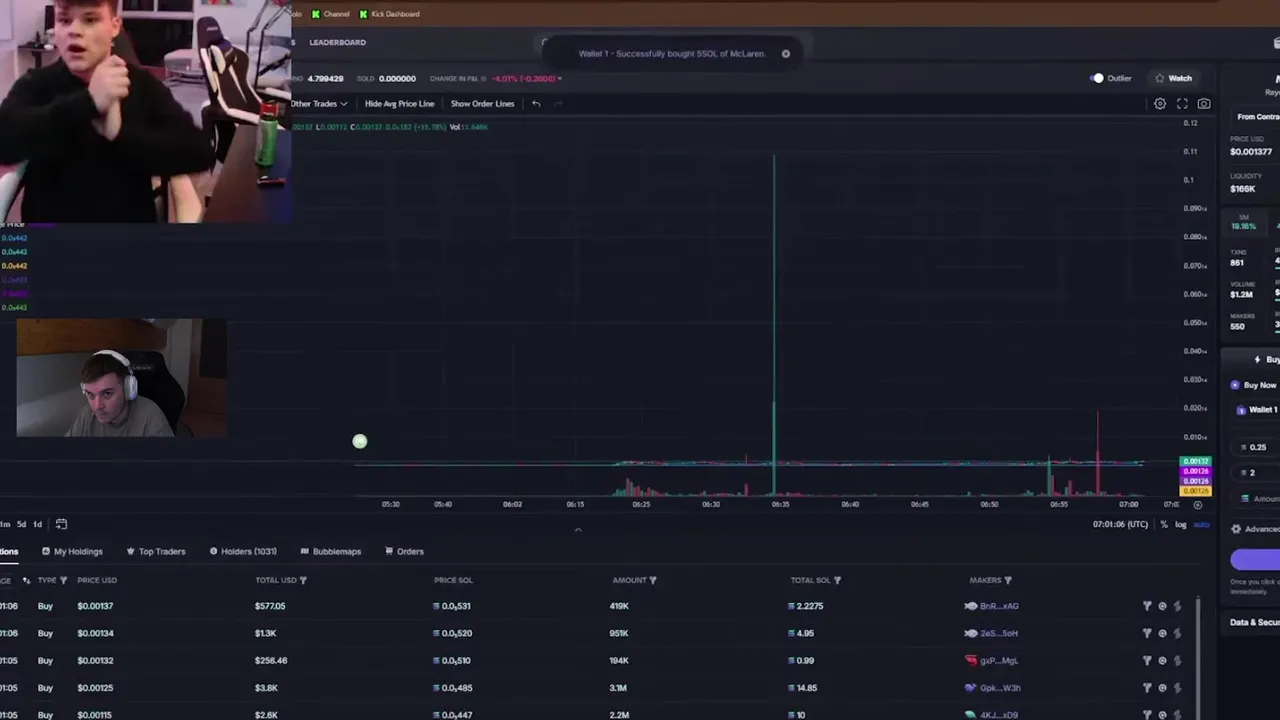Image resolution: width=1280 pixels, height=720 pixels.
Task: Click lightning icon in $256.46 row
Action: pyautogui.click(x=1177, y=660)
